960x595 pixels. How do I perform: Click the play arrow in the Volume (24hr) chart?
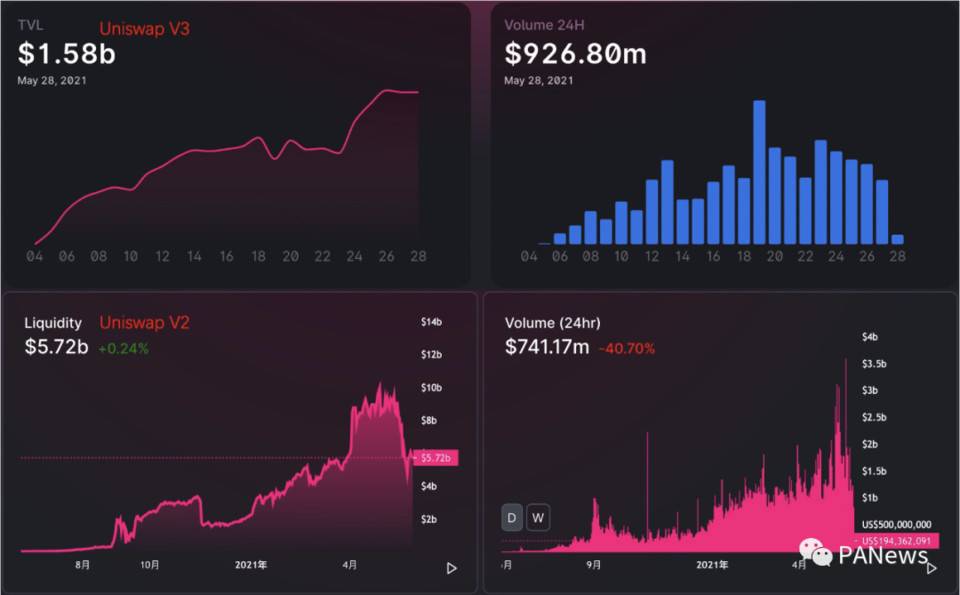[931, 568]
